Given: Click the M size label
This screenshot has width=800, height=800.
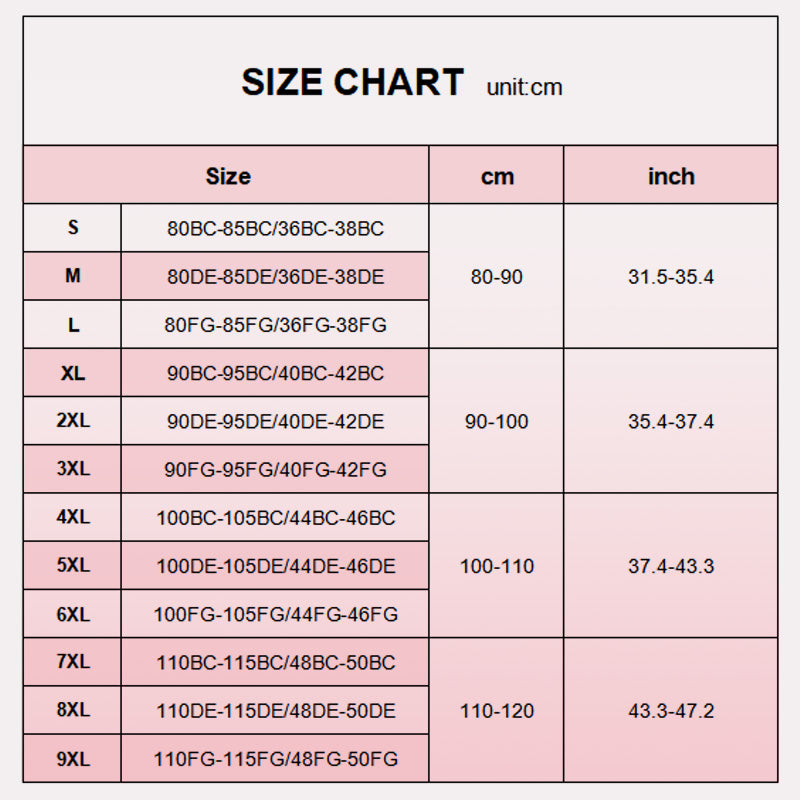Looking at the screenshot, I should coord(73,276).
